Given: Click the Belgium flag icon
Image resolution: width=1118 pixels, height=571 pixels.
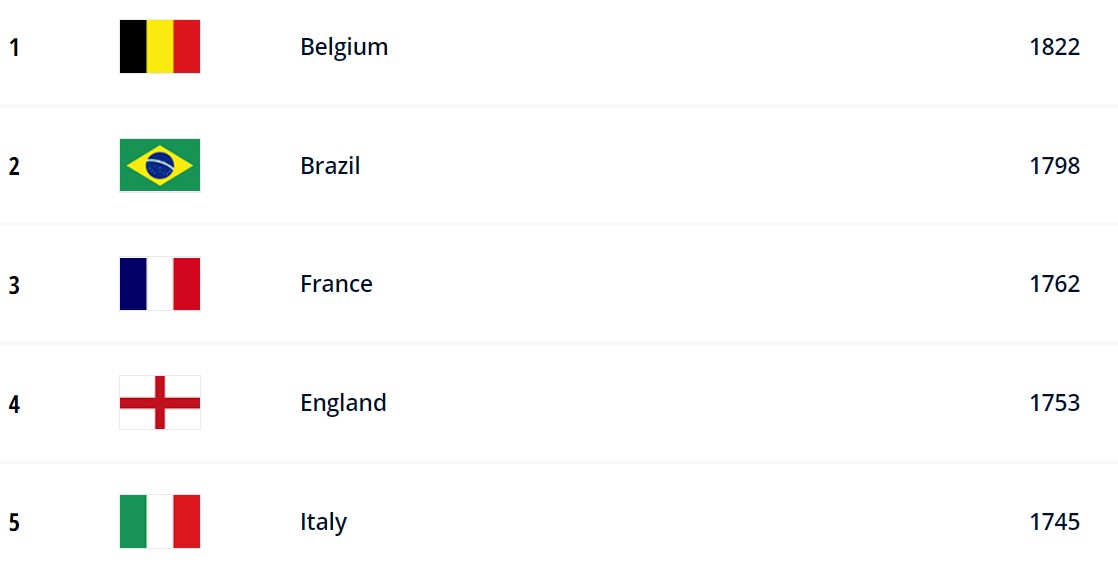Looking at the screenshot, I should point(160,46).
